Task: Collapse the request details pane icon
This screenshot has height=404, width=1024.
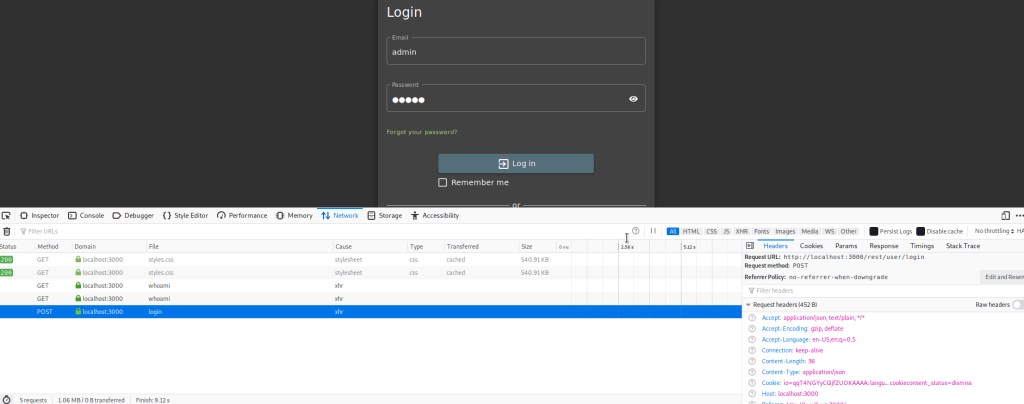Action: pyautogui.click(x=751, y=246)
